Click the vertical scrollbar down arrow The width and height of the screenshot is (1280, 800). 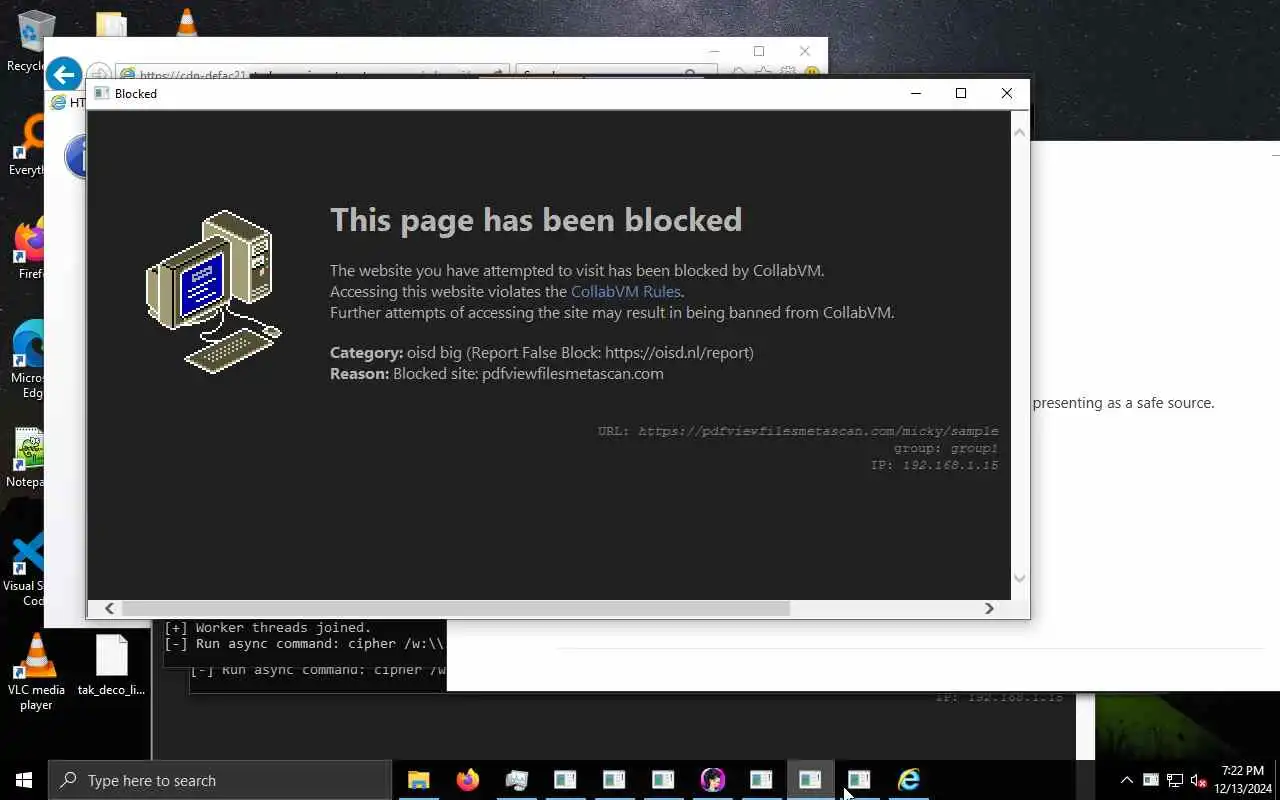pyautogui.click(x=1020, y=577)
